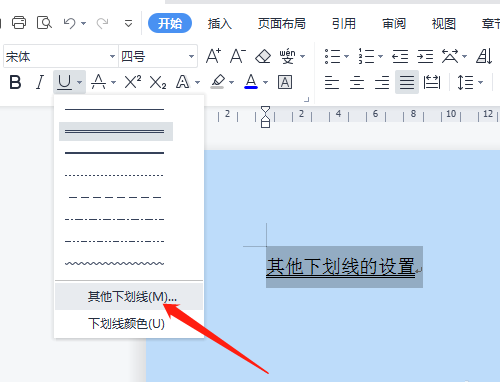Screen dimensions: 500x382
Task: Apply blue font color
Action: 251,82
